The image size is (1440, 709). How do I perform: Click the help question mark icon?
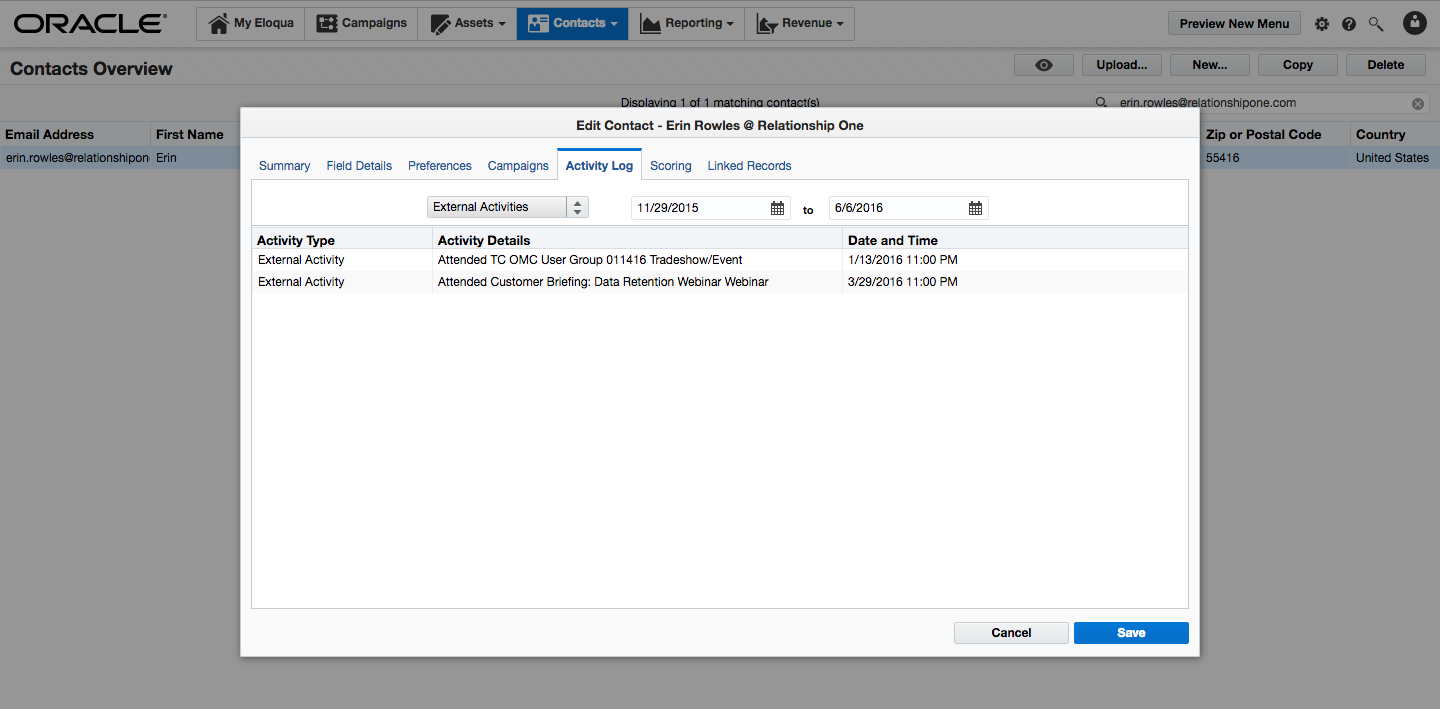(x=1348, y=23)
